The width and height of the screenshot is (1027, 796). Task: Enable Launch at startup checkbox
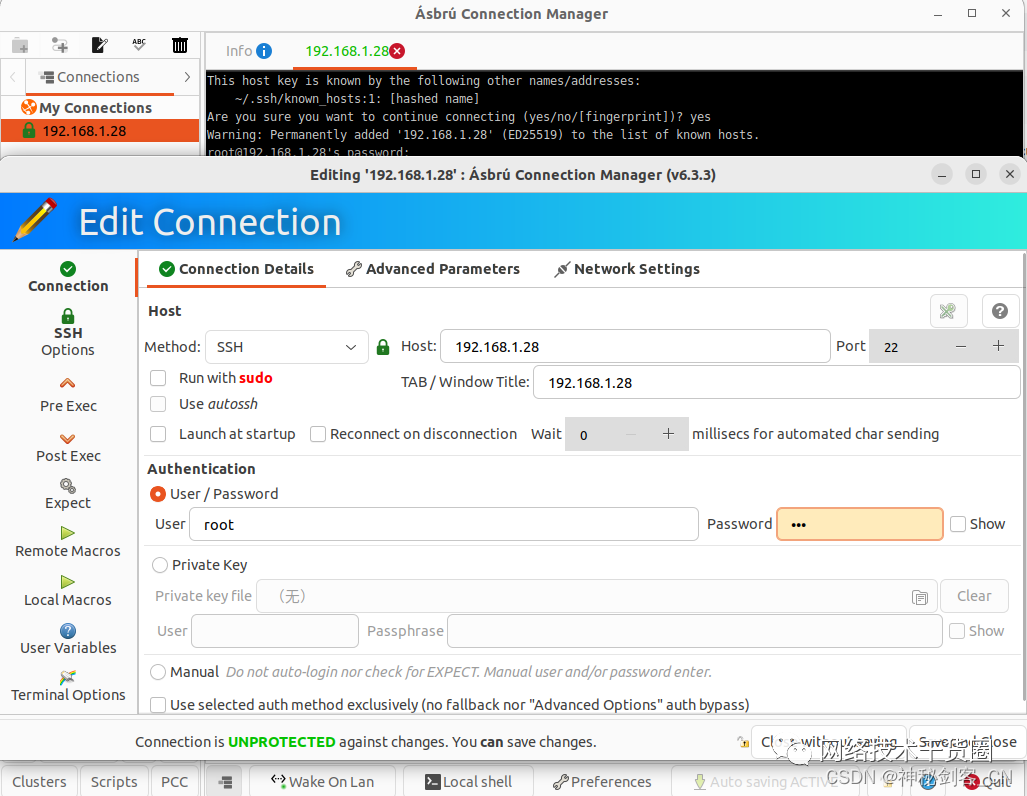click(158, 434)
